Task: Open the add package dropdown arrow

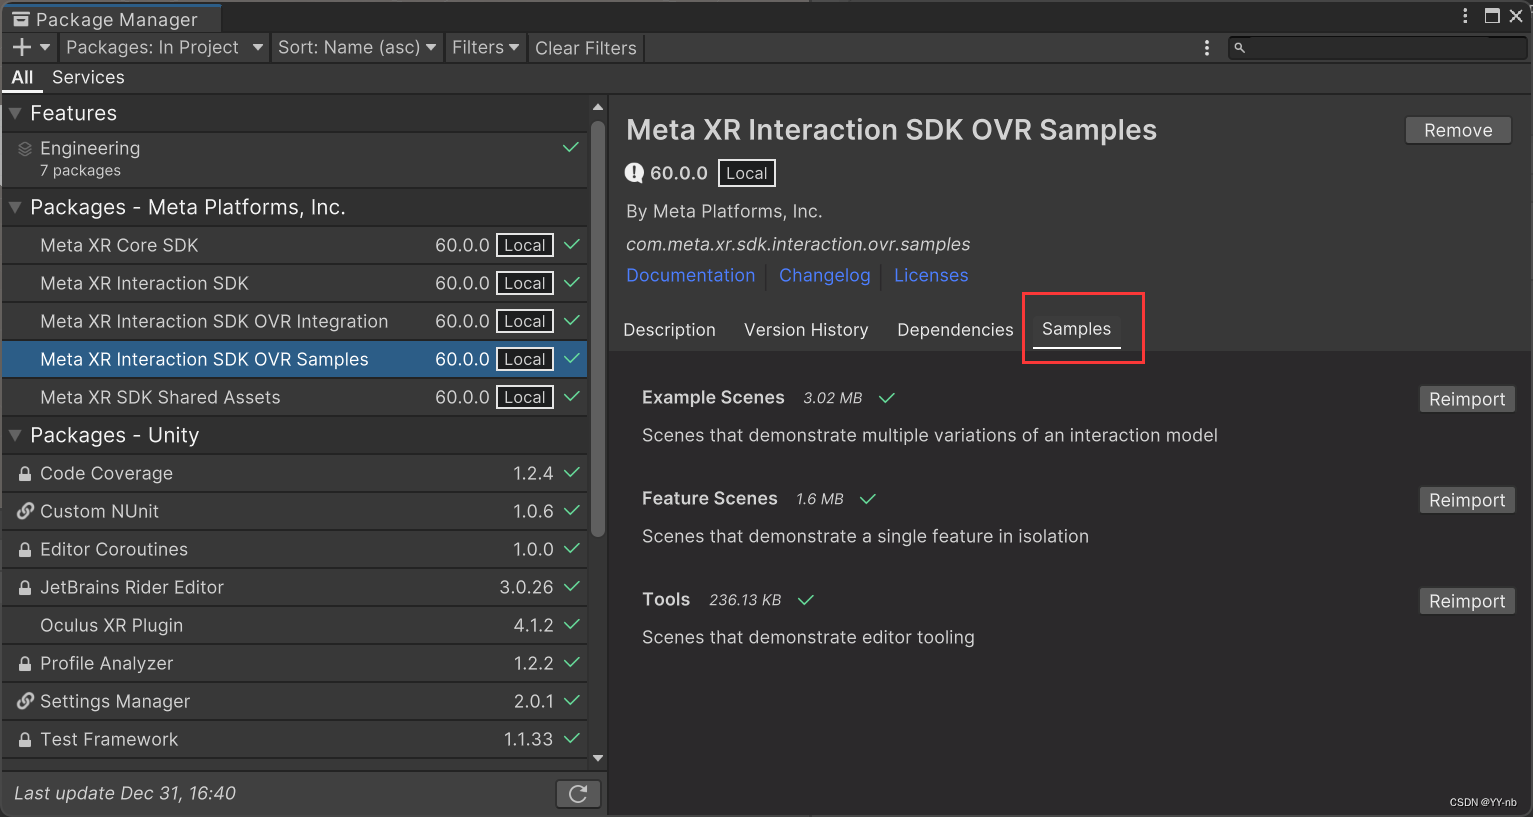Action: coord(45,47)
